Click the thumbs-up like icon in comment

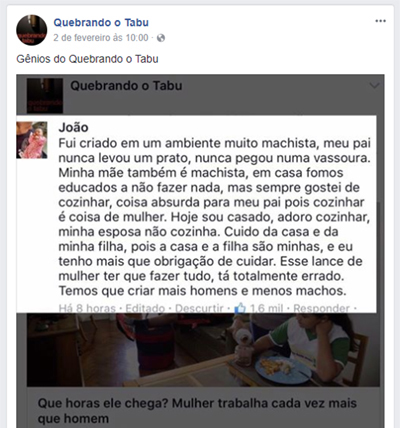pyautogui.click(x=240, y=308)
